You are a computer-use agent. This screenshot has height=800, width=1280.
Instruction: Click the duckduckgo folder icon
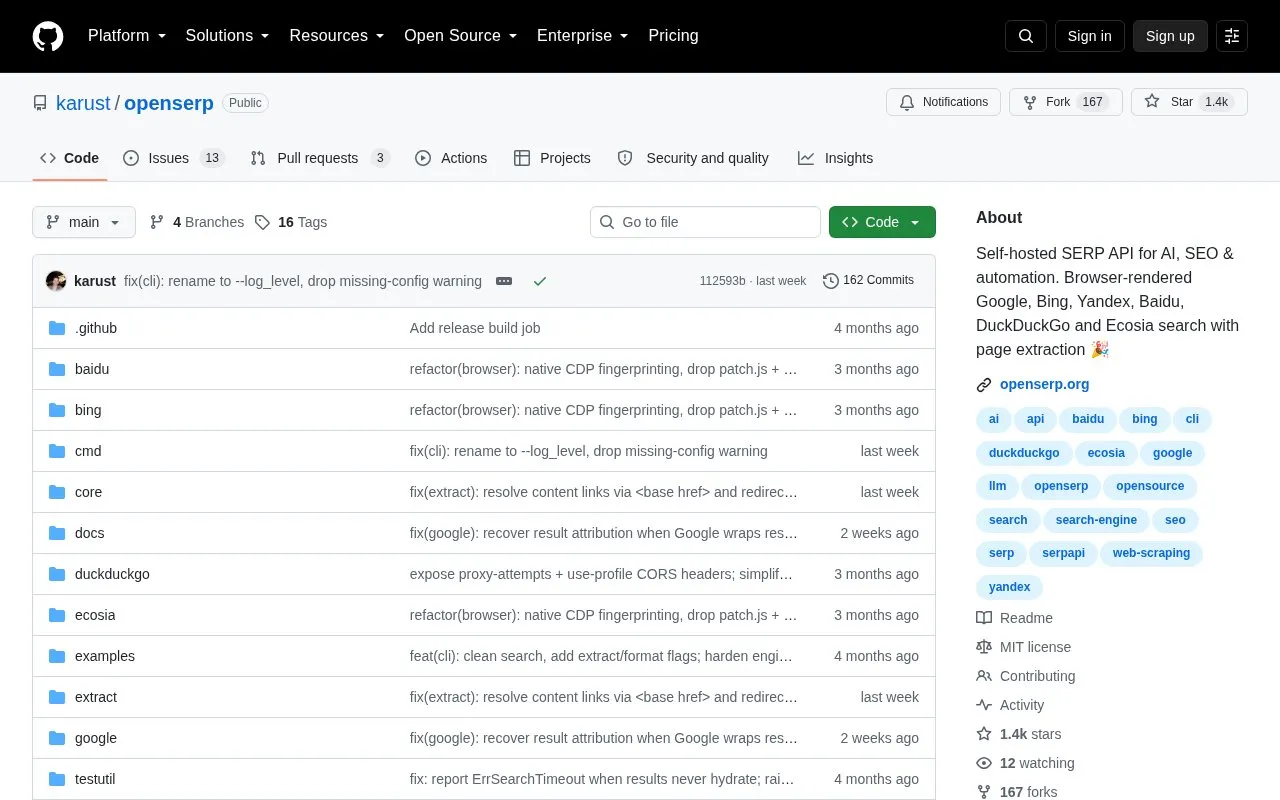coord(57,574)
